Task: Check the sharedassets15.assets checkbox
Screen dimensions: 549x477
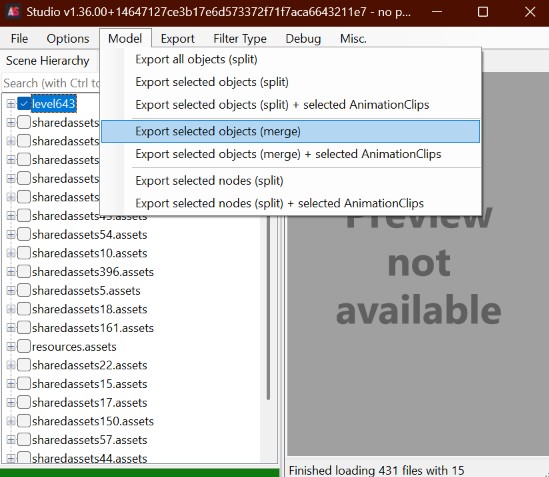Action: (24, 384)
